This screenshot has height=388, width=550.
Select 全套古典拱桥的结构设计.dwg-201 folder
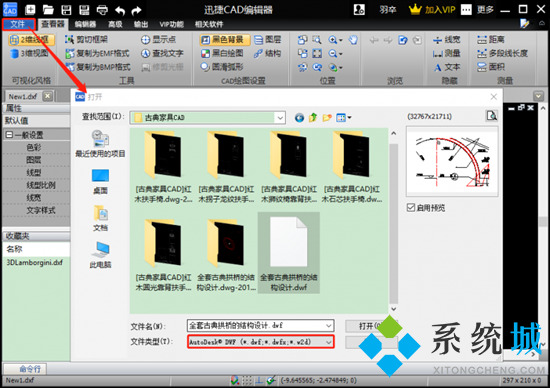(x=226, y=254)
